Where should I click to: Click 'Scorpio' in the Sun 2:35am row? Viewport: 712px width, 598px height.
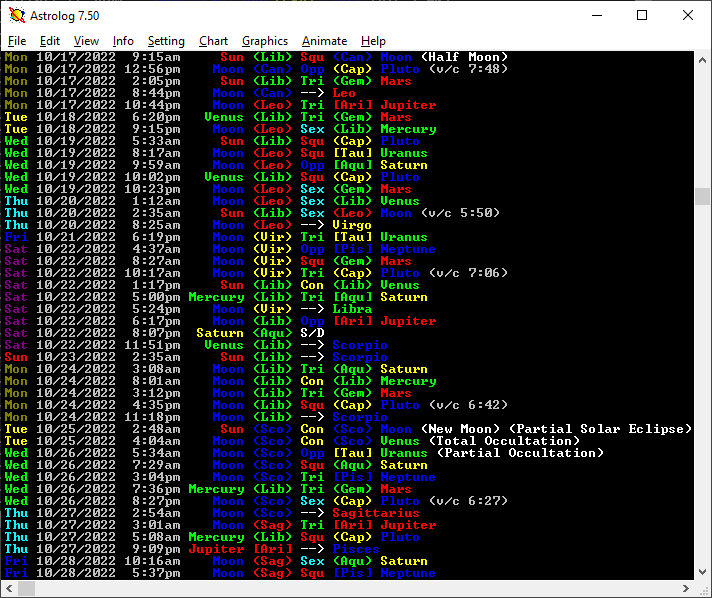point(360,357)
